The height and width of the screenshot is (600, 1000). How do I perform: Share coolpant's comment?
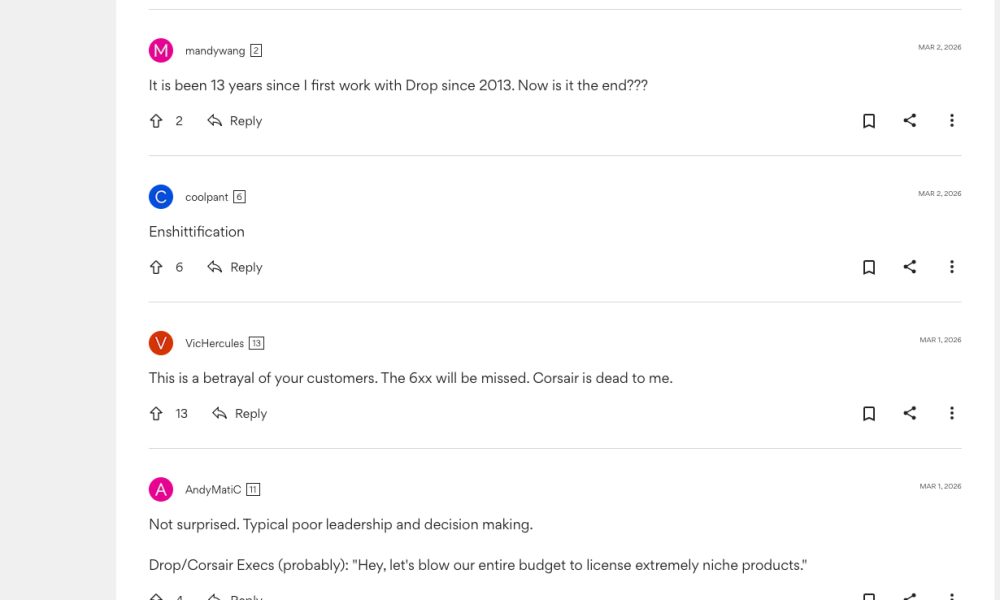point(910,267)
